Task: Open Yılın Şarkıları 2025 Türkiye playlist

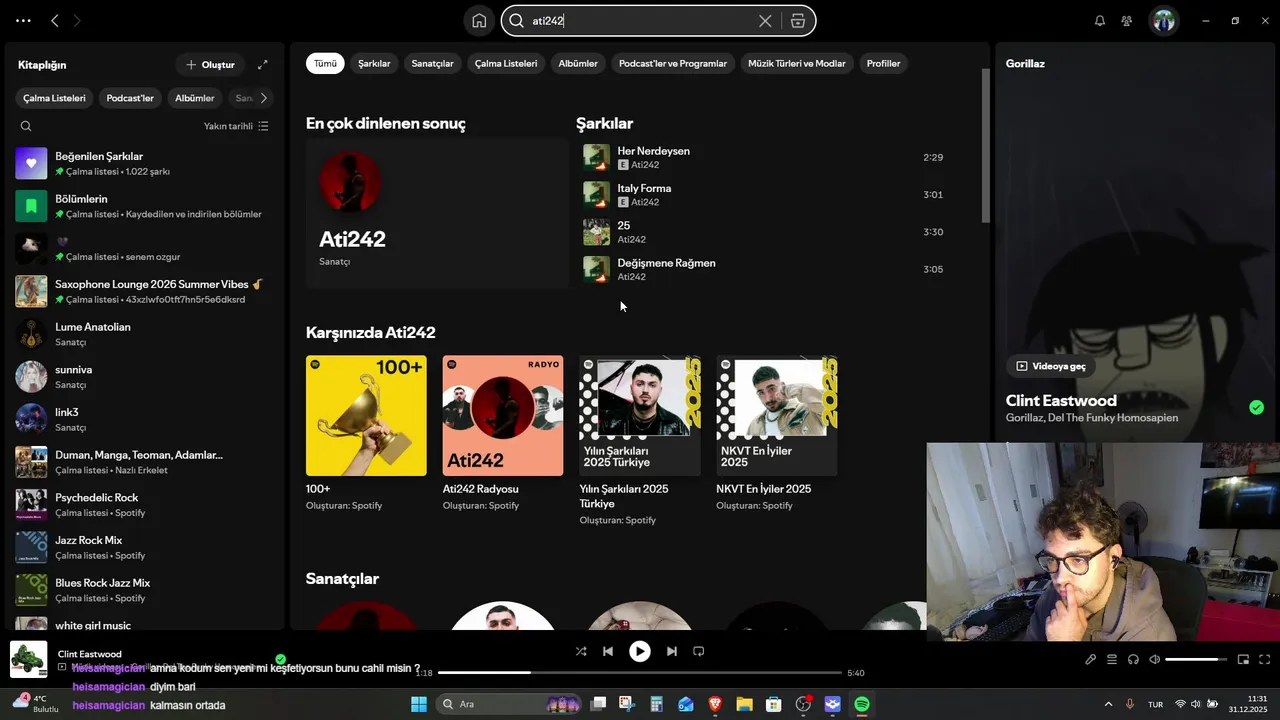Action: click(x=640, y=440)
